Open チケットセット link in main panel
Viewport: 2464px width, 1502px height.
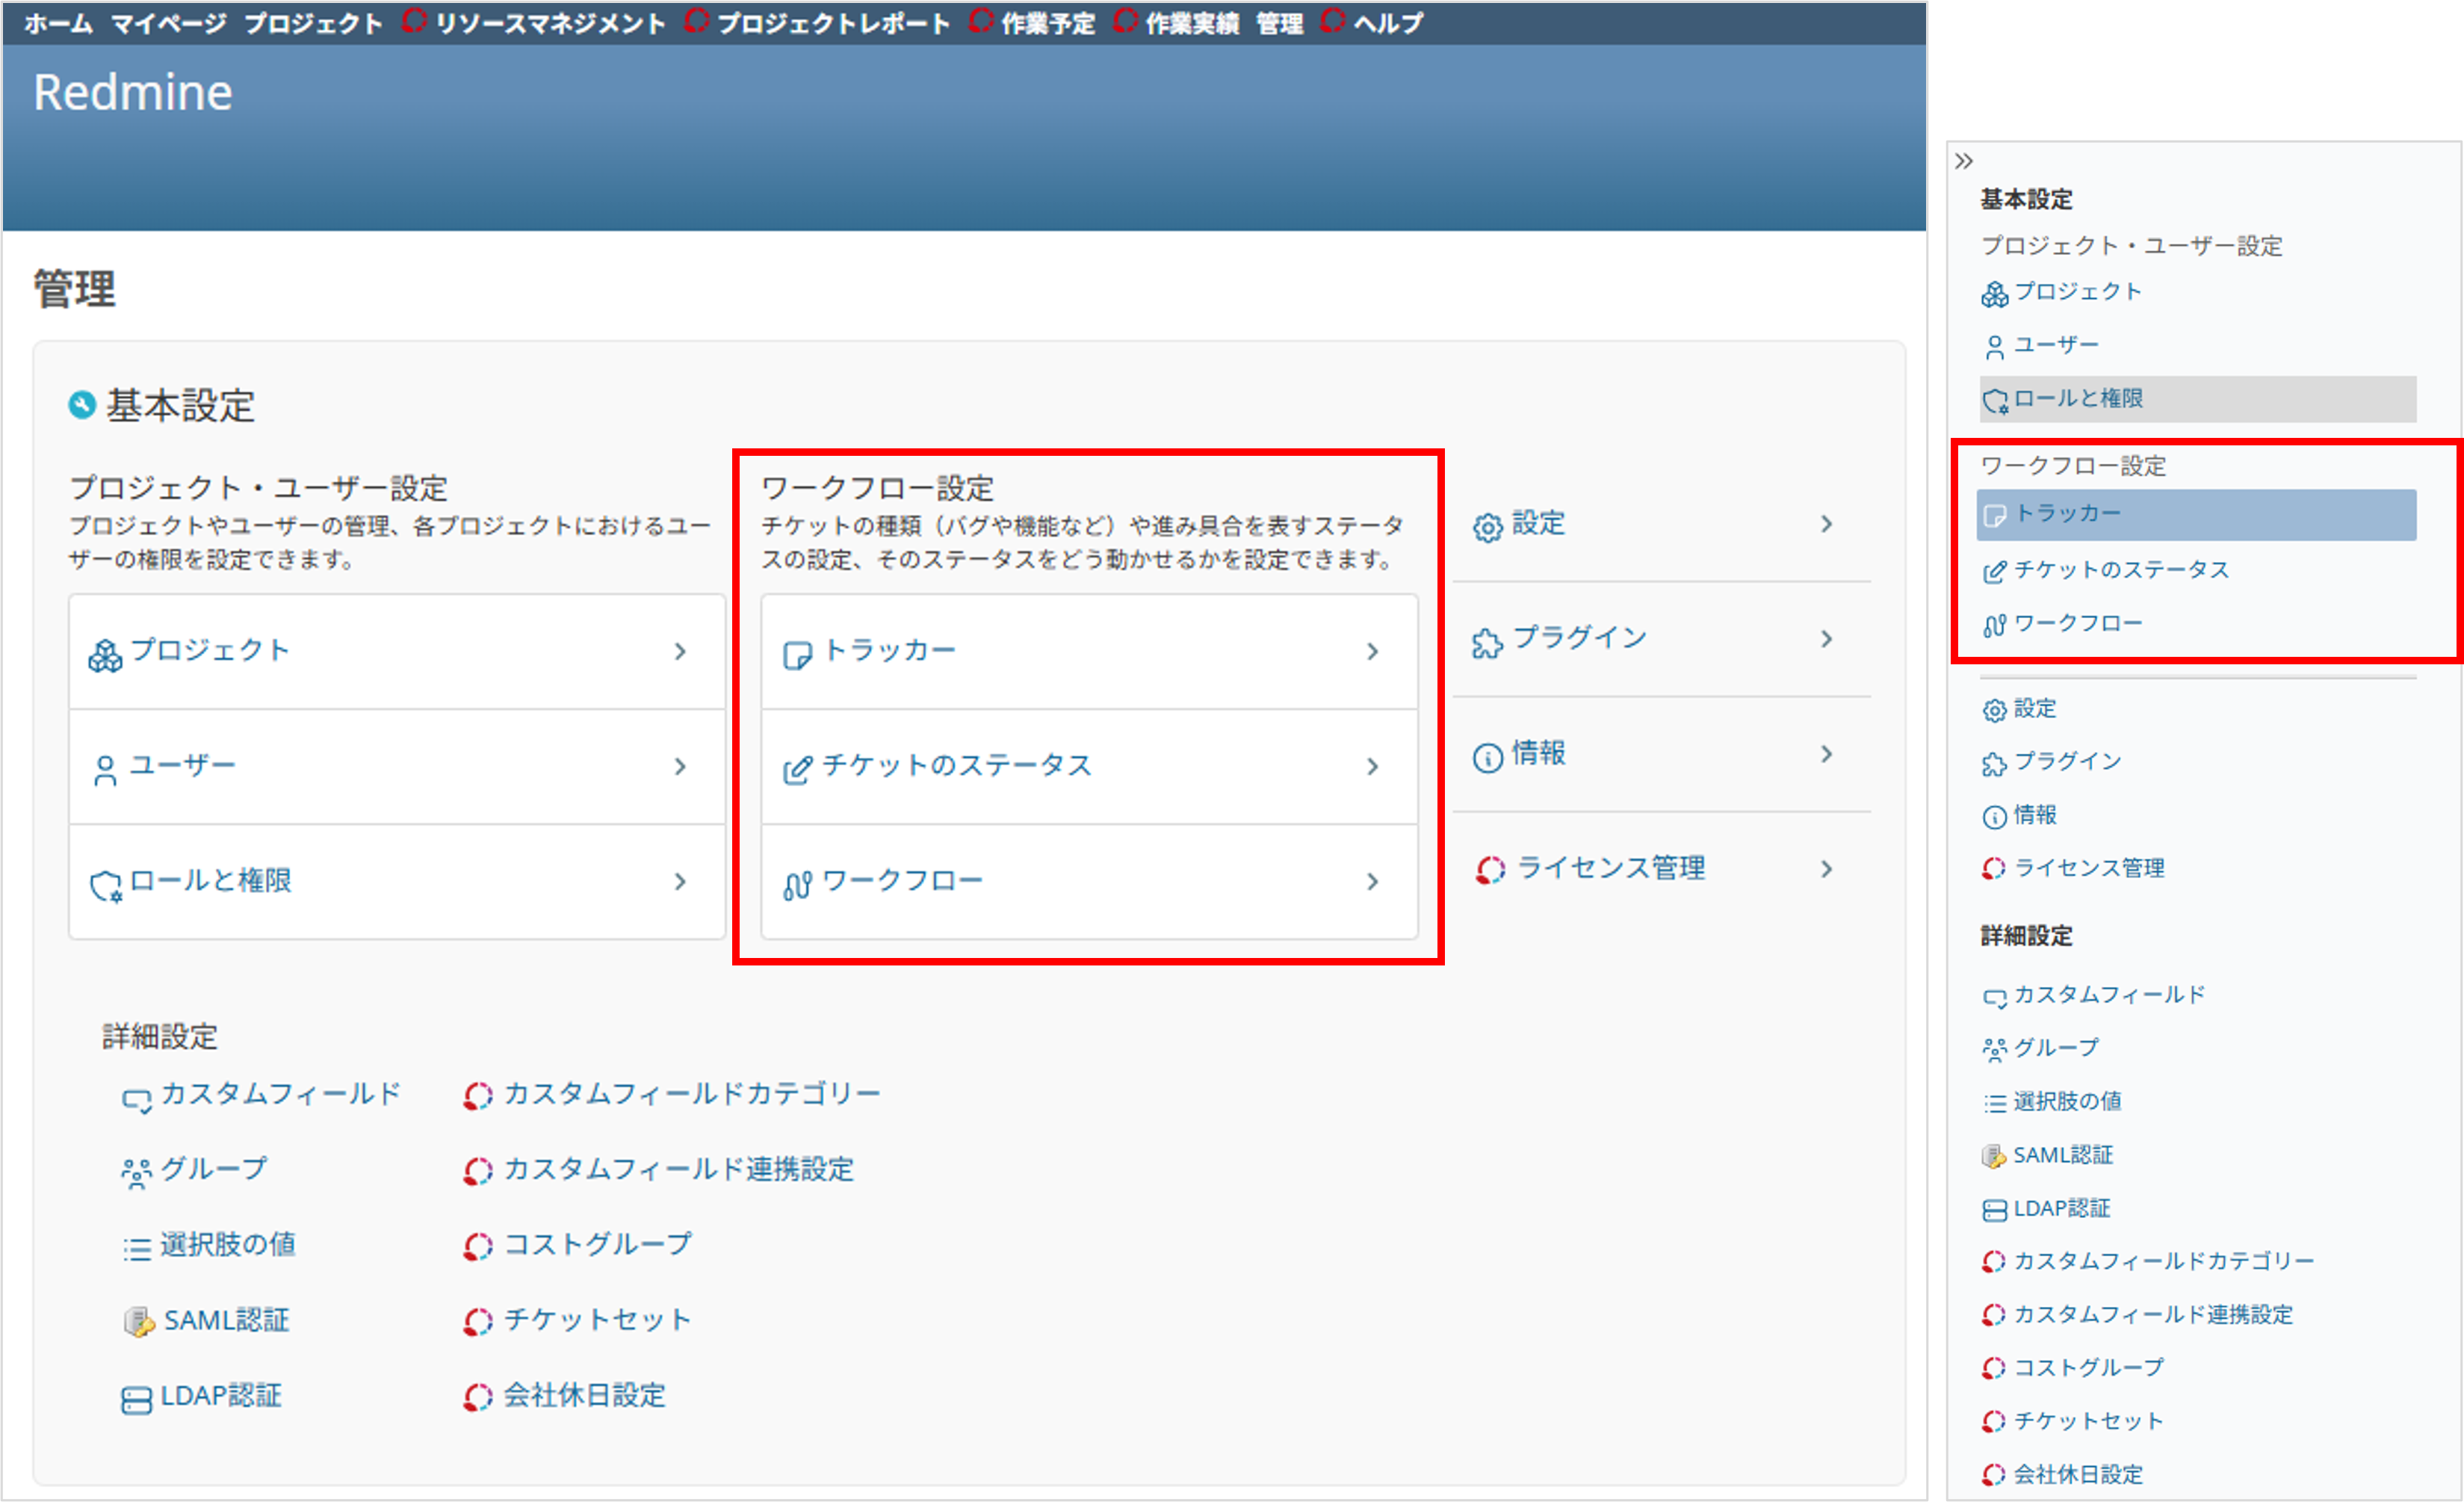point(597,1320)
